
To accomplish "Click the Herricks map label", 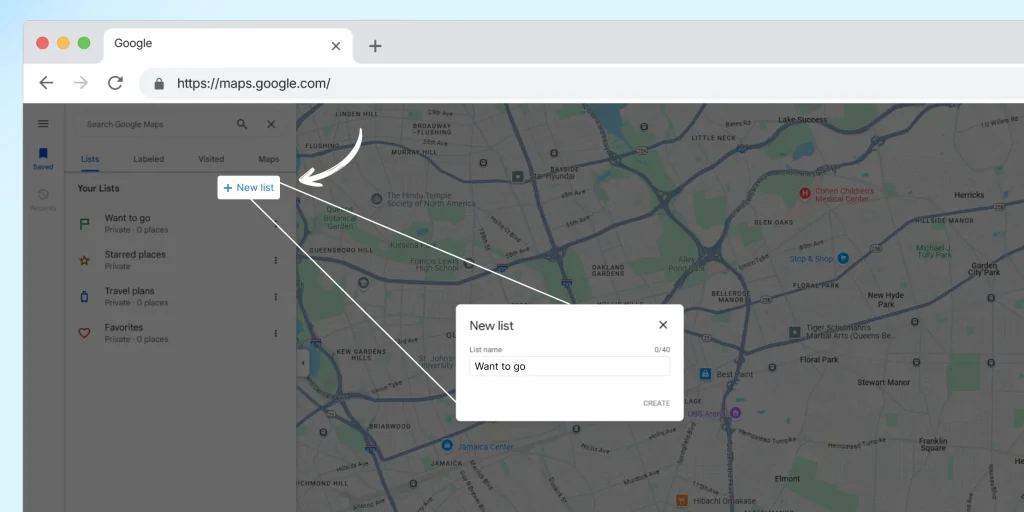I will (x=968, y=195).
